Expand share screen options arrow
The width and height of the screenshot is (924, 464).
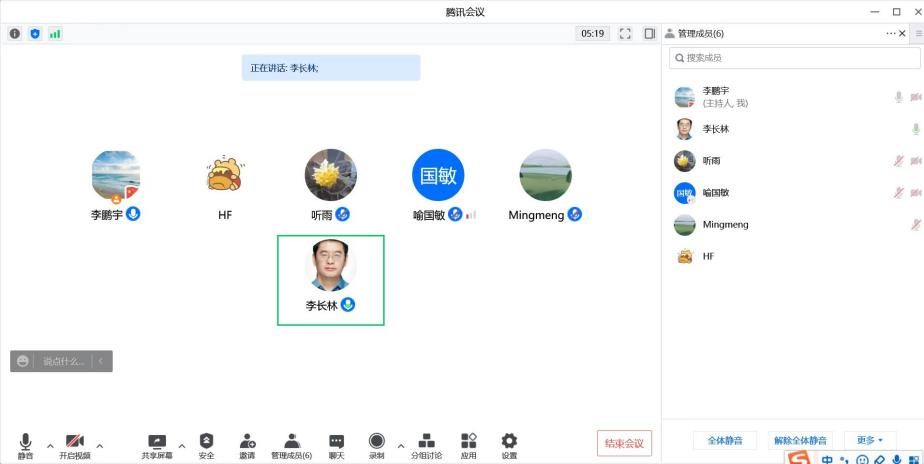181,445
